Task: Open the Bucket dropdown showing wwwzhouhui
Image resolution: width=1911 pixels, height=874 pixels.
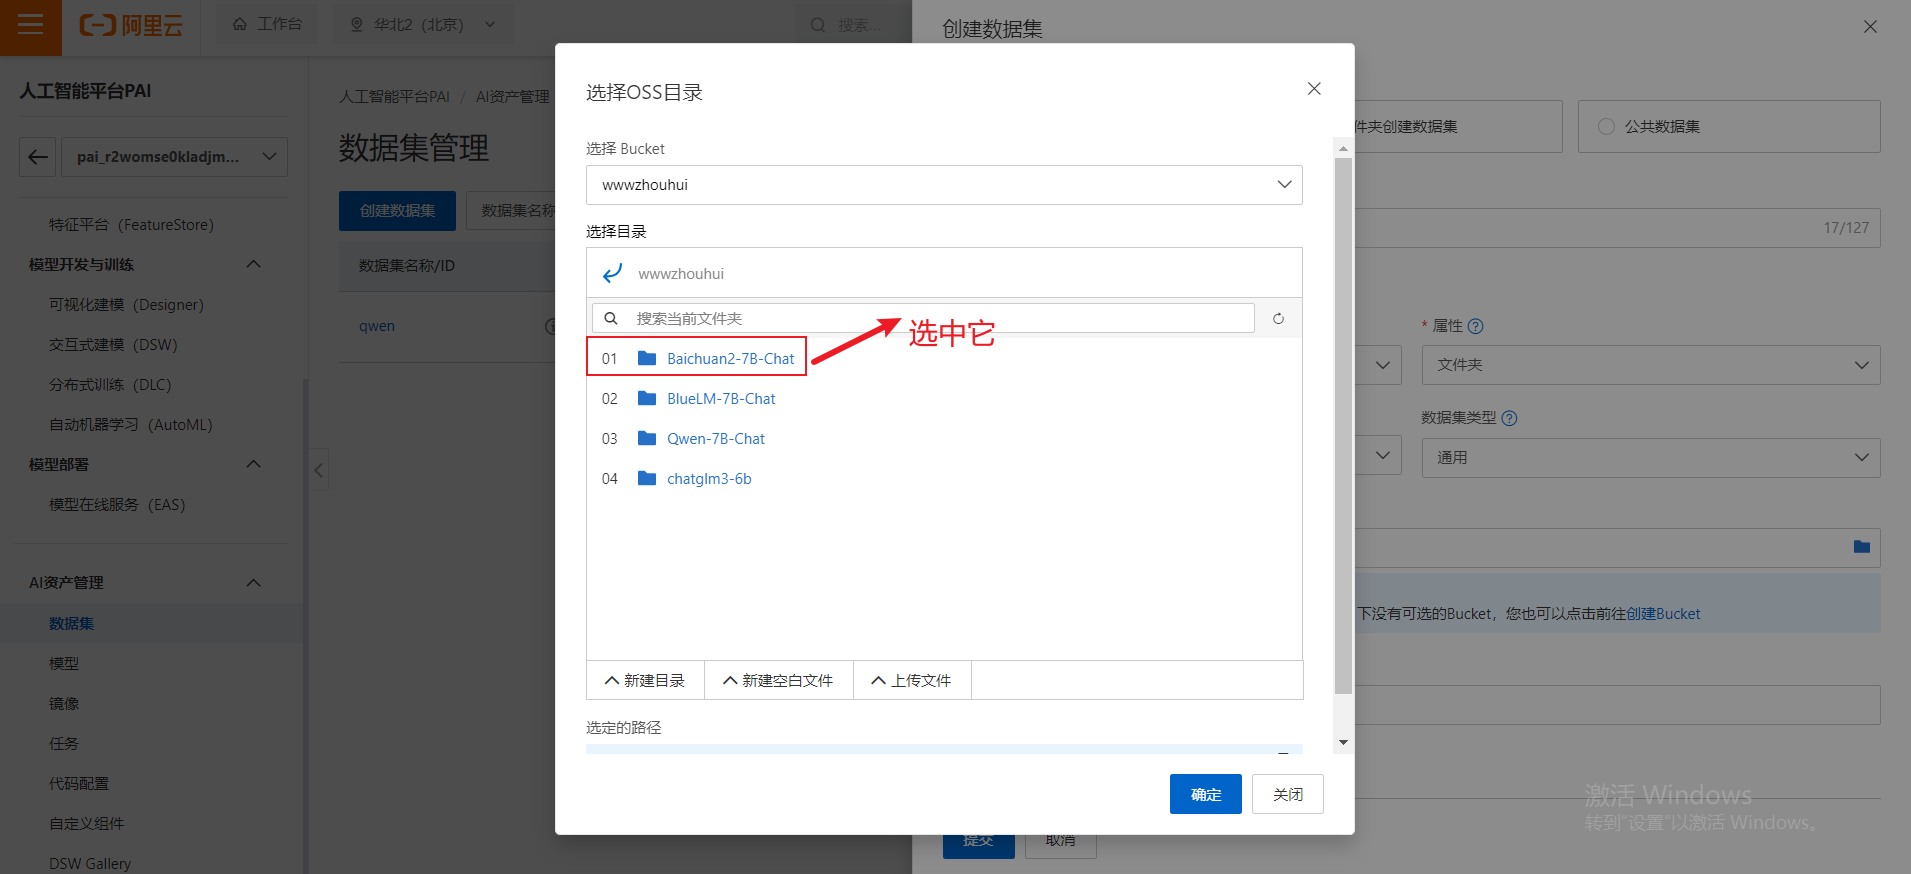Action: (943, 185)
